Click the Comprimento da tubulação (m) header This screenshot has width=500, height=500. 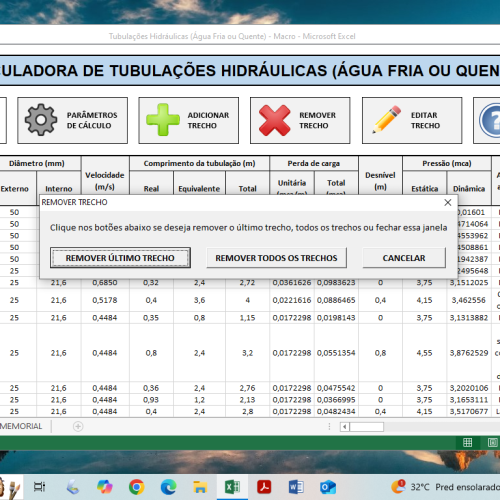pos(199,163)
